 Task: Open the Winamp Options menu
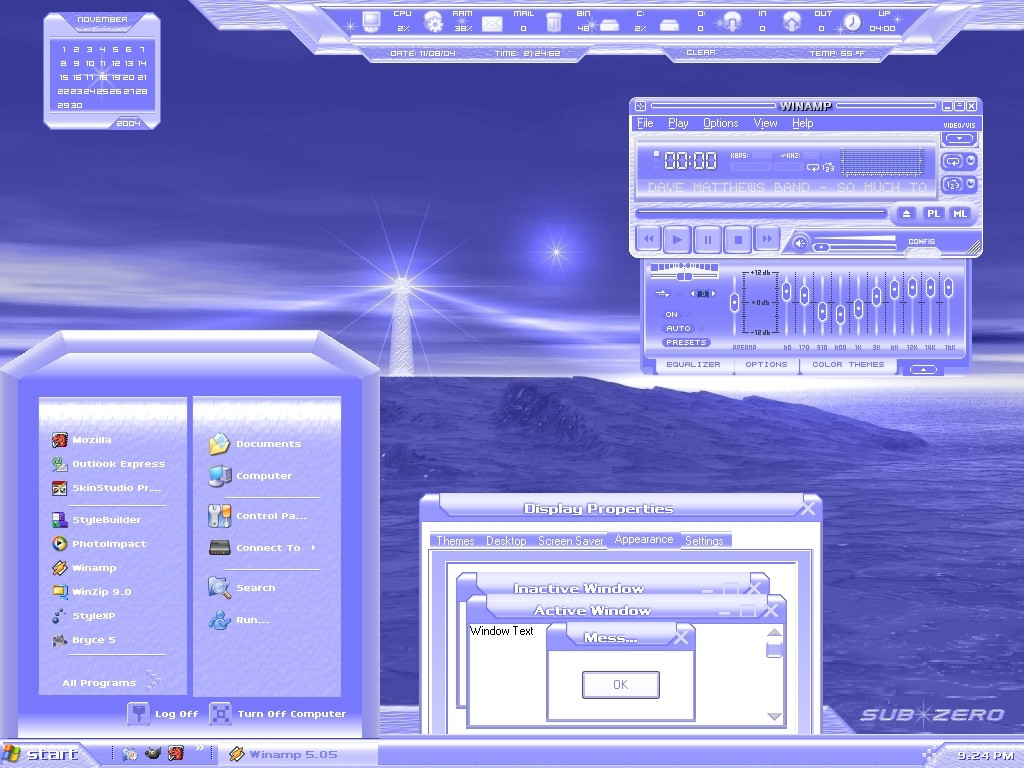720,123
